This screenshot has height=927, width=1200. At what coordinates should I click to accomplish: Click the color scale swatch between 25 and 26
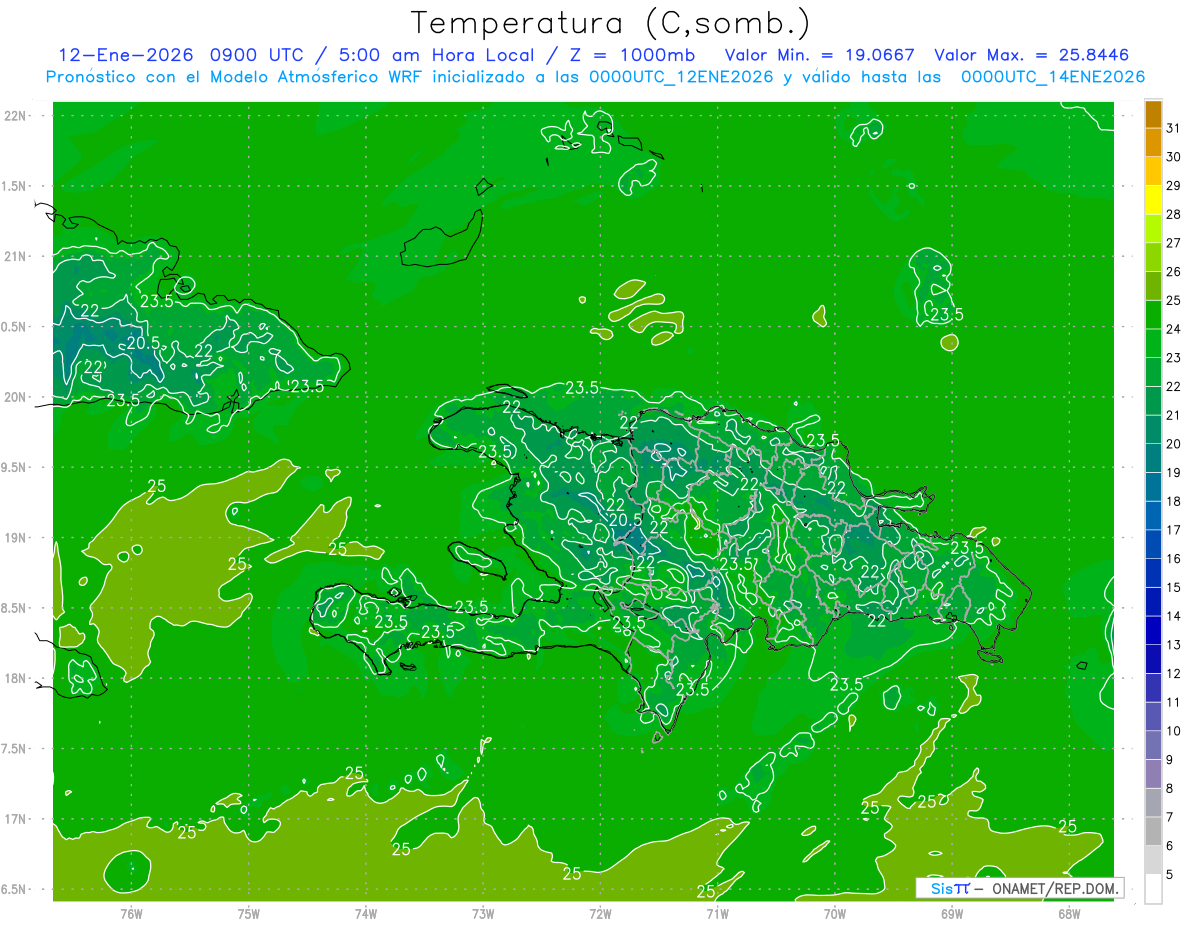(1153, 285)
